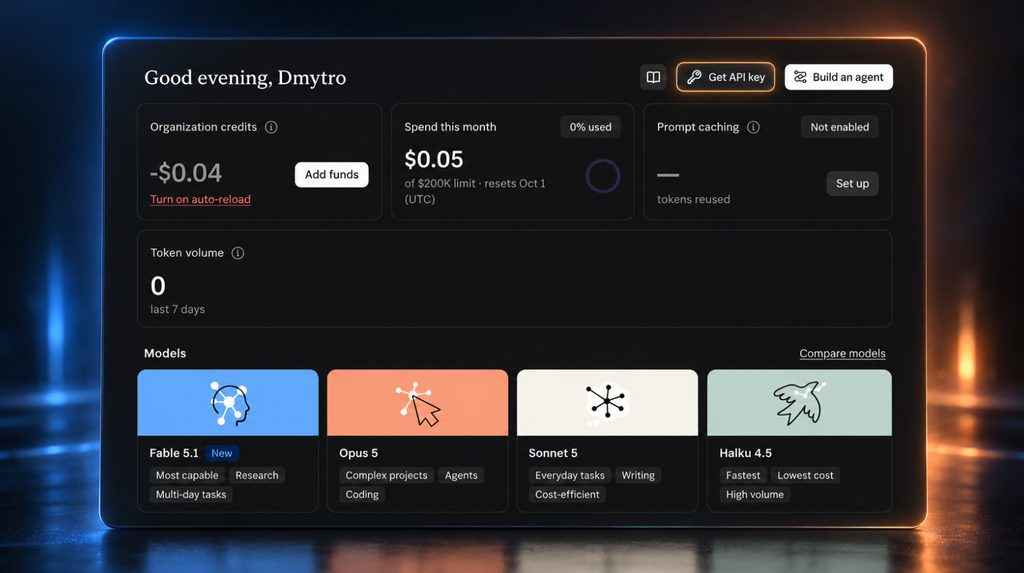
Task: Click the Agents tag
Action: [461, 475]
